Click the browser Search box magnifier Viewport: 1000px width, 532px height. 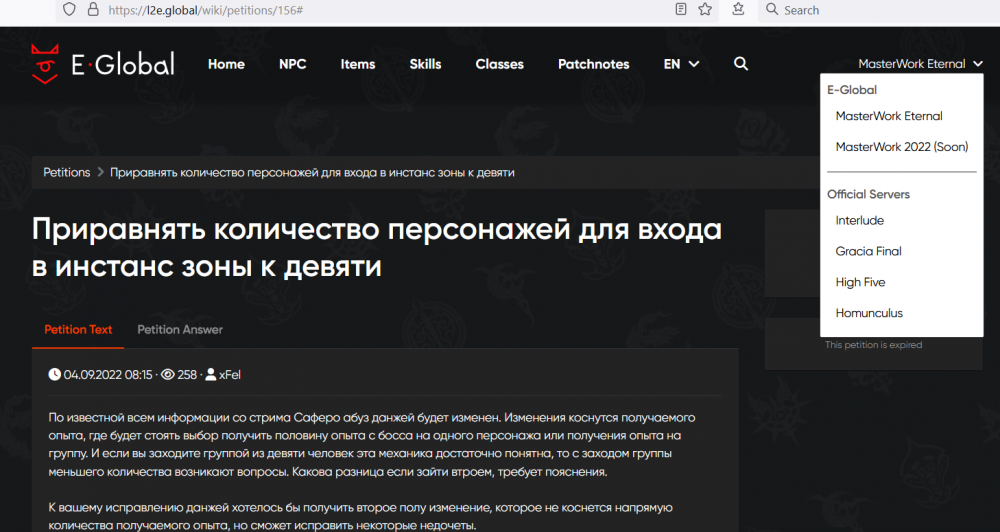pos(772,10)
